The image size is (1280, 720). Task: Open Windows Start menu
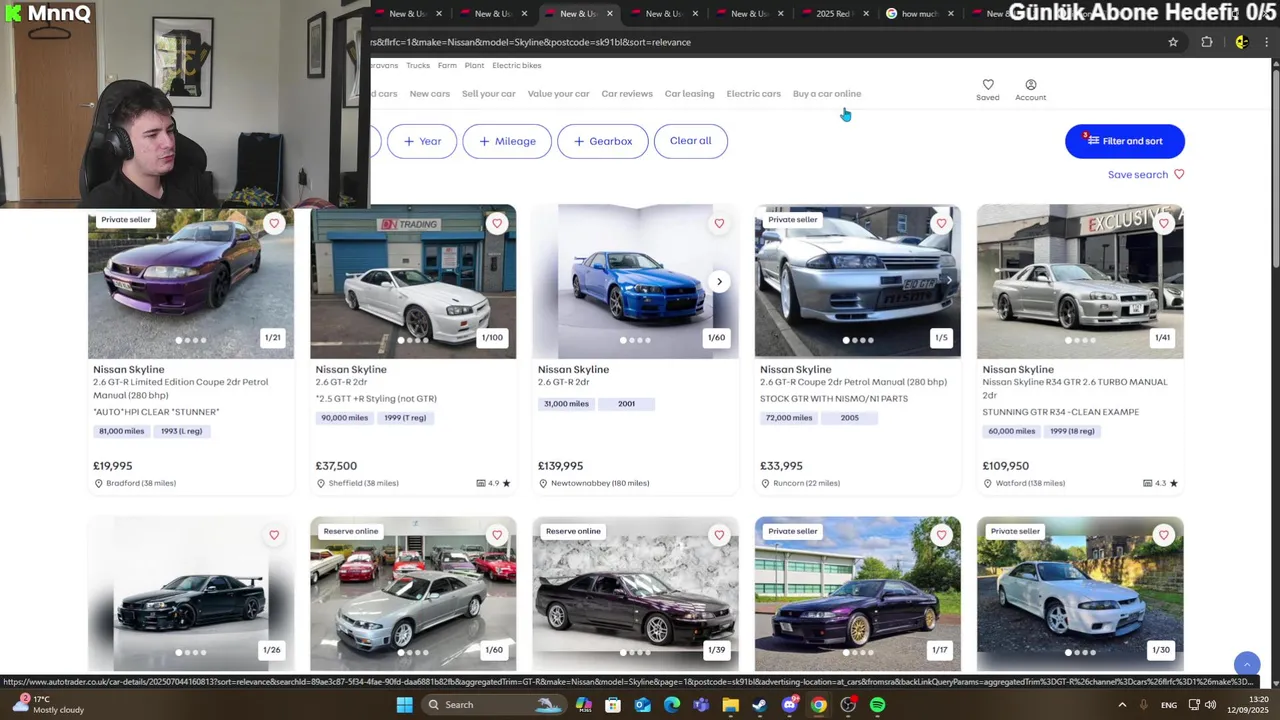point(404,705)
